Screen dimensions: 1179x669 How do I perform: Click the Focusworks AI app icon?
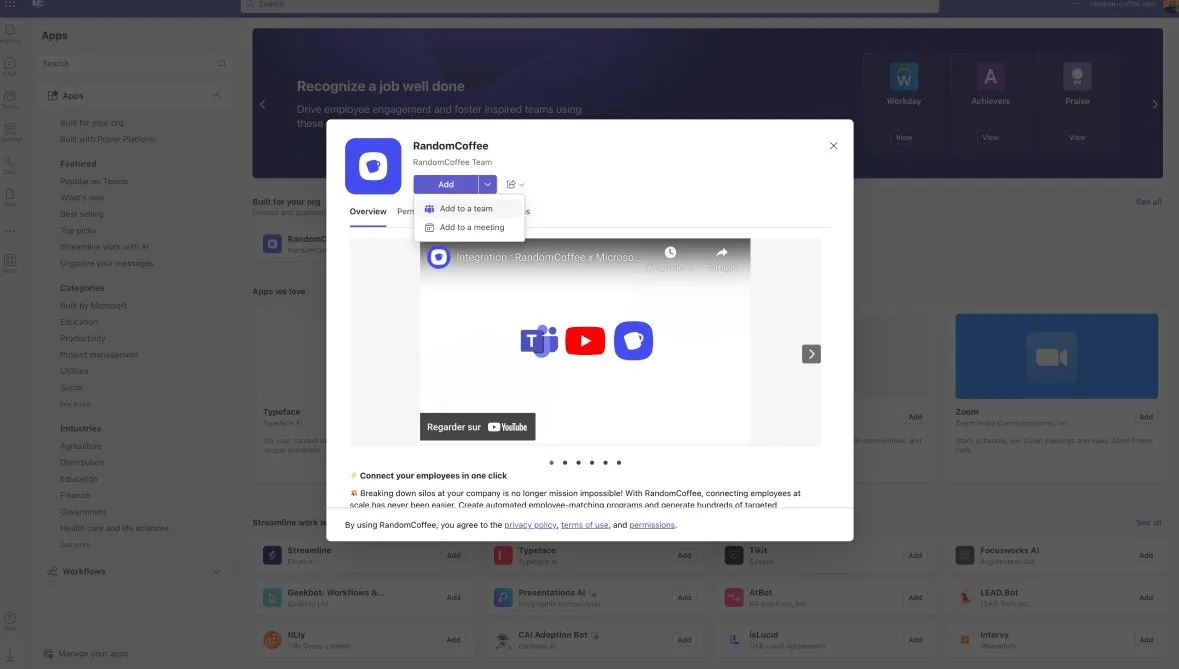(x=965, y=555)
